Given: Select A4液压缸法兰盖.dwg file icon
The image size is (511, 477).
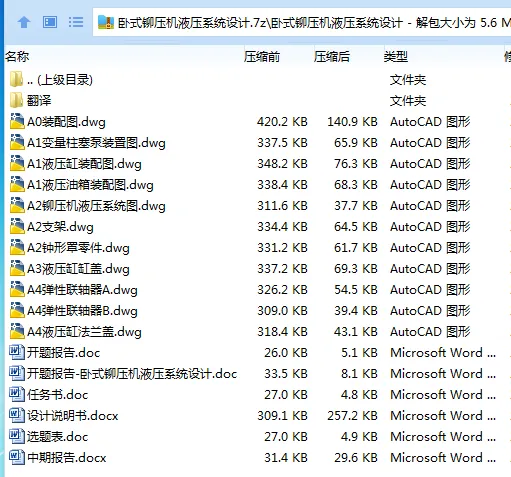Looking at the screenshot, I should pyautogui.click(x=17, y=331).
